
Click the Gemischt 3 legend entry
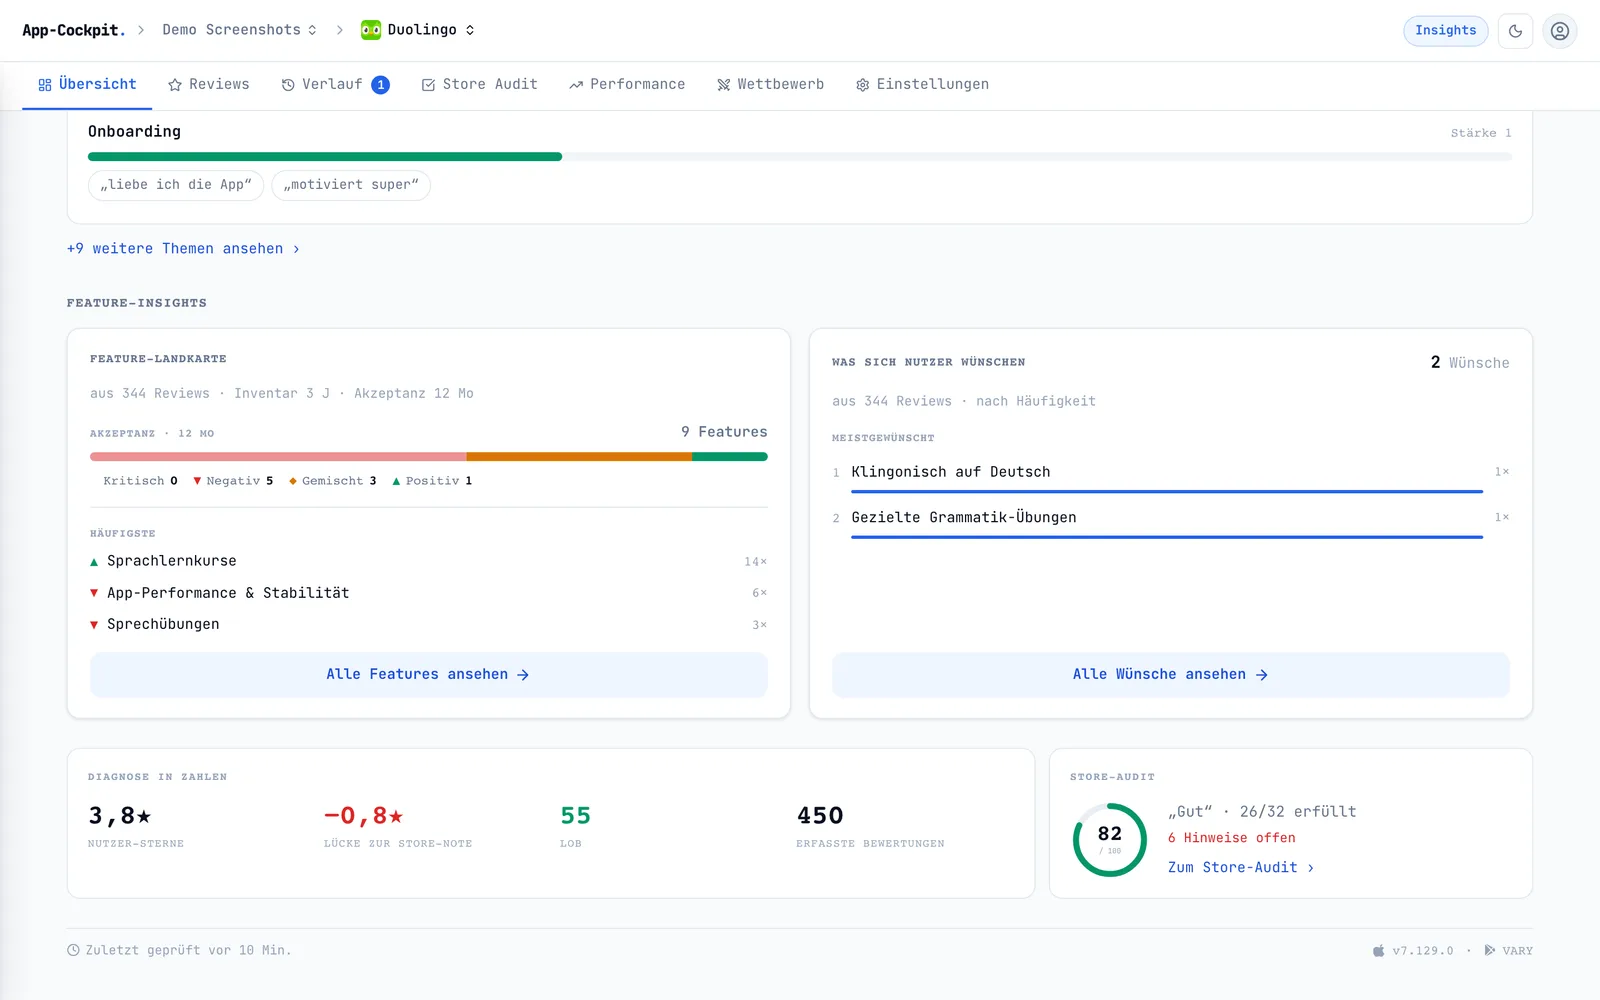click(333, 481)
